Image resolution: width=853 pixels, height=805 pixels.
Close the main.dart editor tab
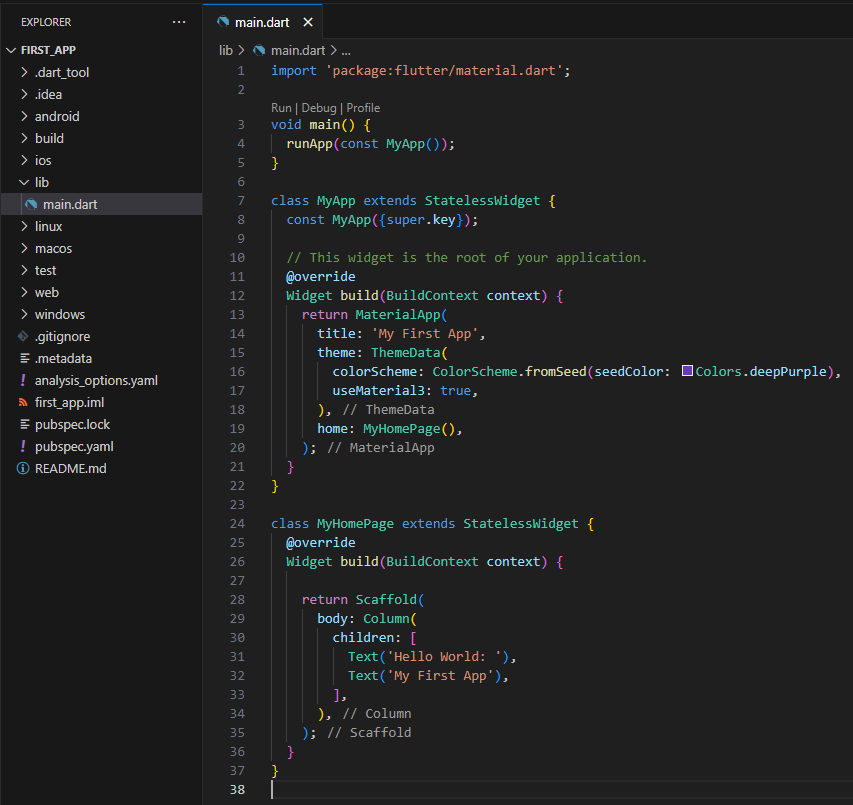tap(308, 22)
